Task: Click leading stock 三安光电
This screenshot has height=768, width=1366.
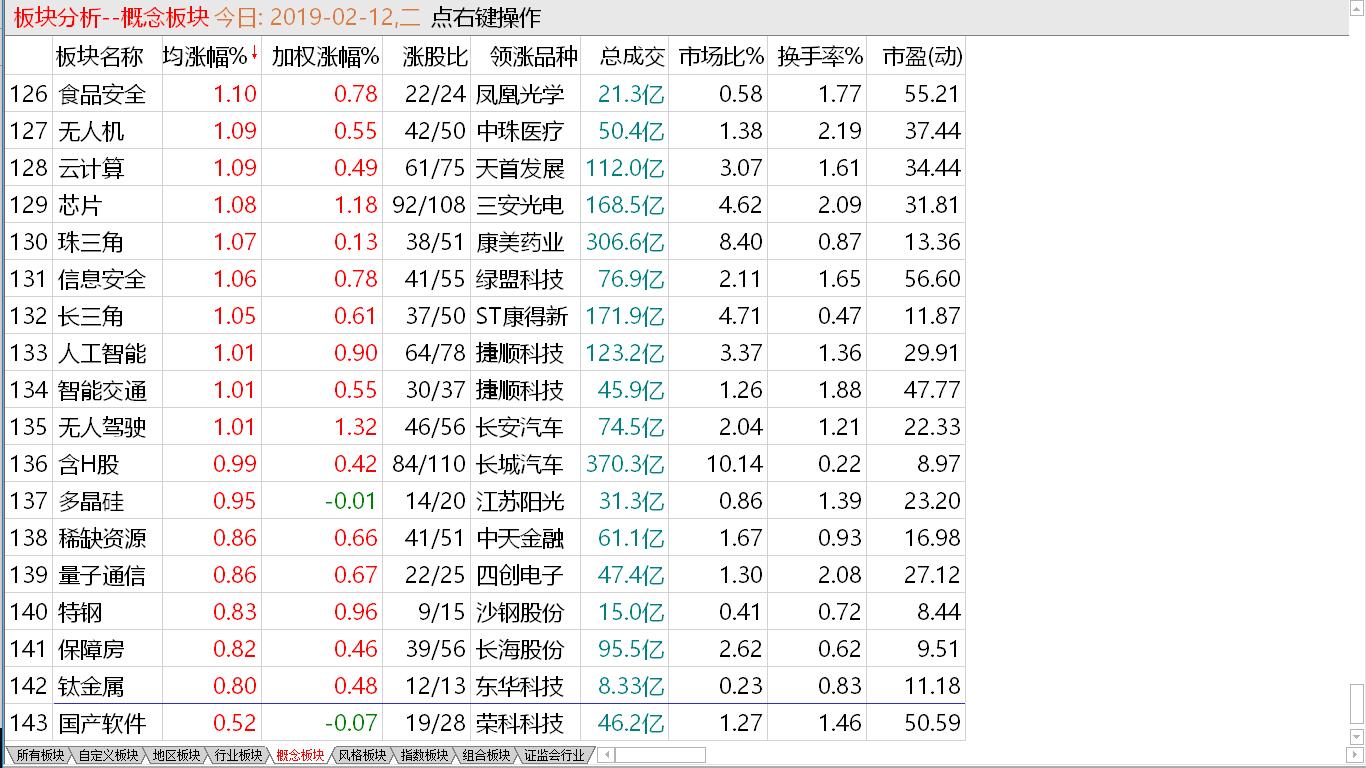Action: click(520, 205)
